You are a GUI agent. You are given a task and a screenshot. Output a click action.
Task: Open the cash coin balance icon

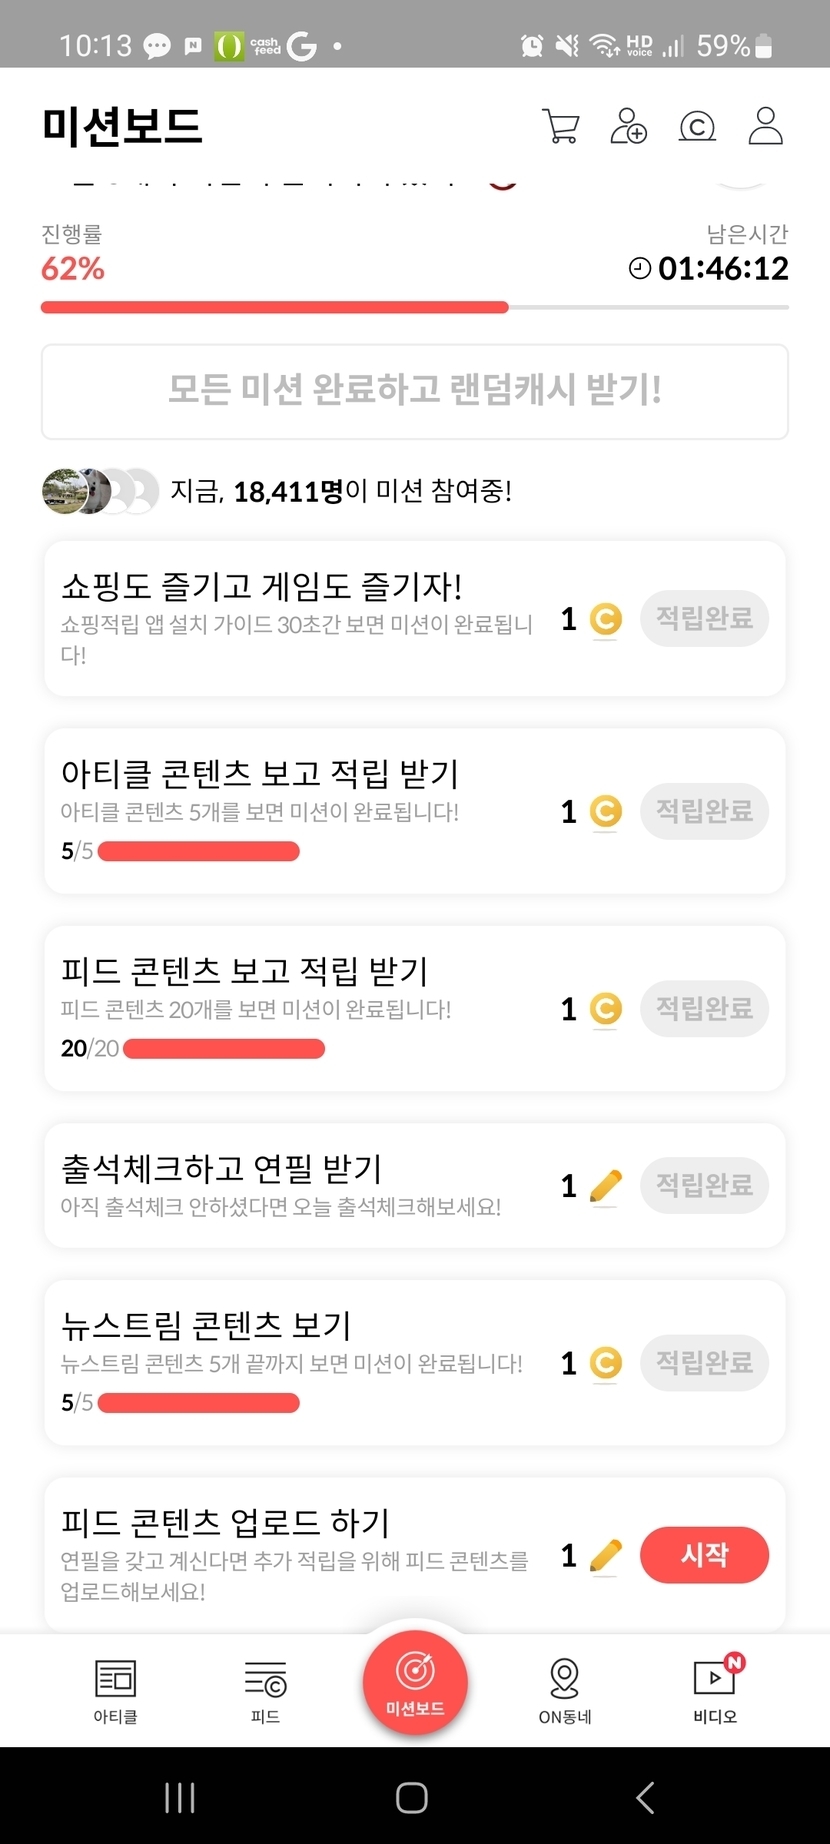697,127
